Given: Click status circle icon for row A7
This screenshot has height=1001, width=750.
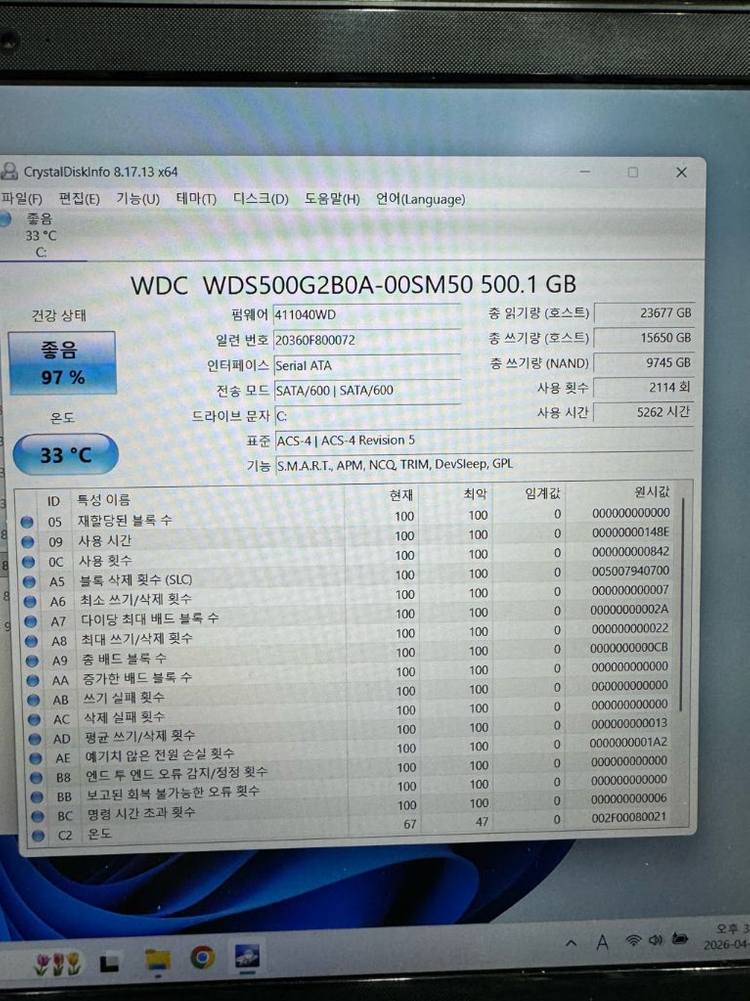Looking at the screenshot, I should (x=31, y=621).
